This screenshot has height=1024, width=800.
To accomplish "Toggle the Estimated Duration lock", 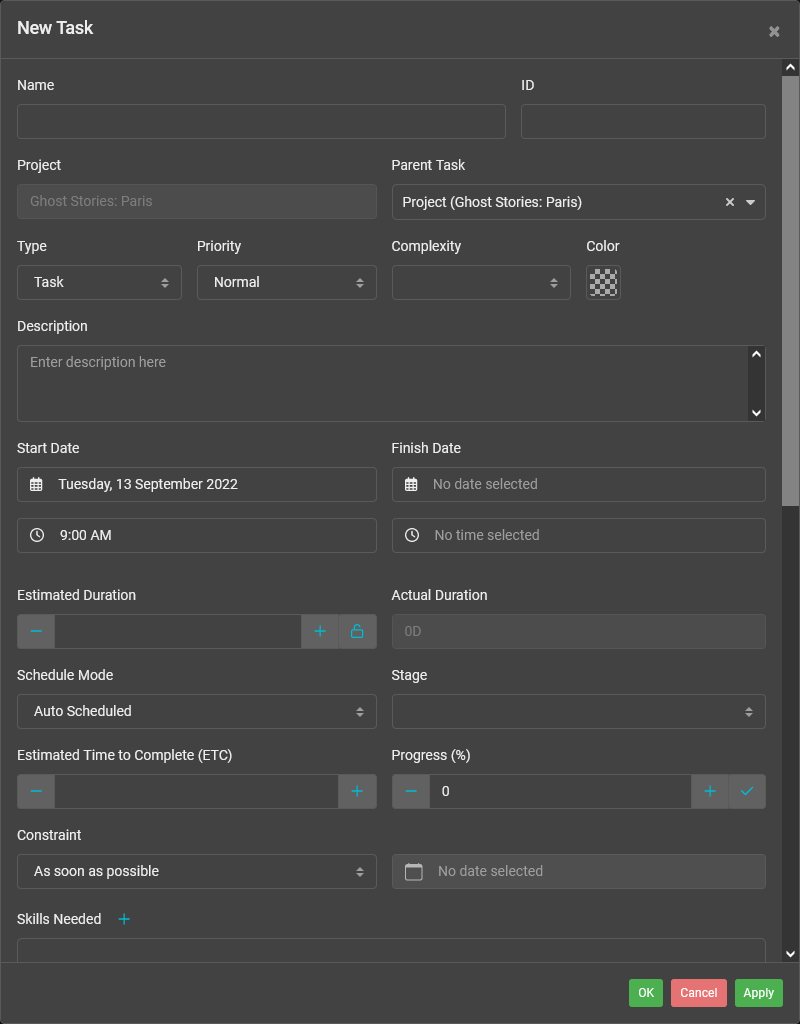I will [x=357, y=631].
